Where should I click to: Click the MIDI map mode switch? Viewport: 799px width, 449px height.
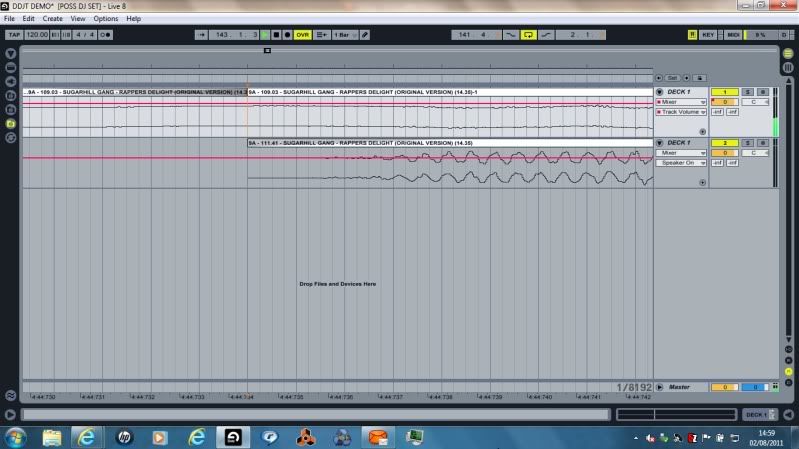[733, 34]
